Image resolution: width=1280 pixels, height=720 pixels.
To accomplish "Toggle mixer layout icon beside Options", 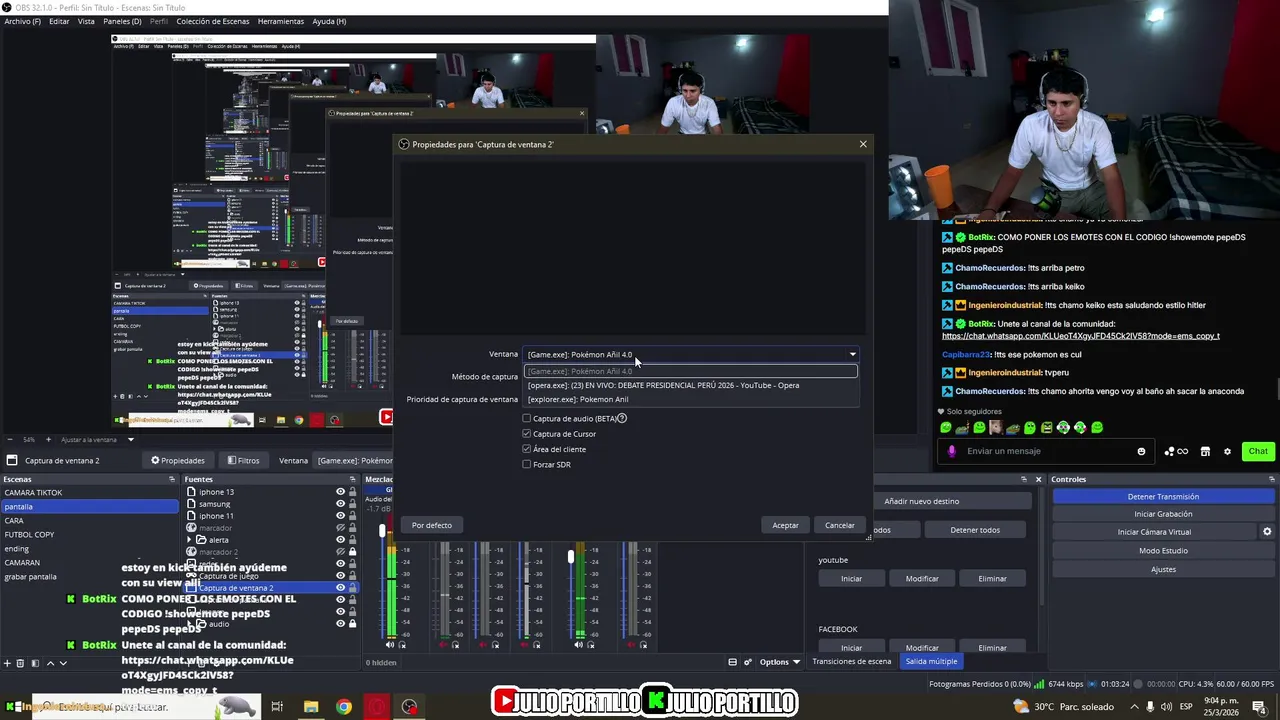I will pyautogui.click(x=732, y=662).
